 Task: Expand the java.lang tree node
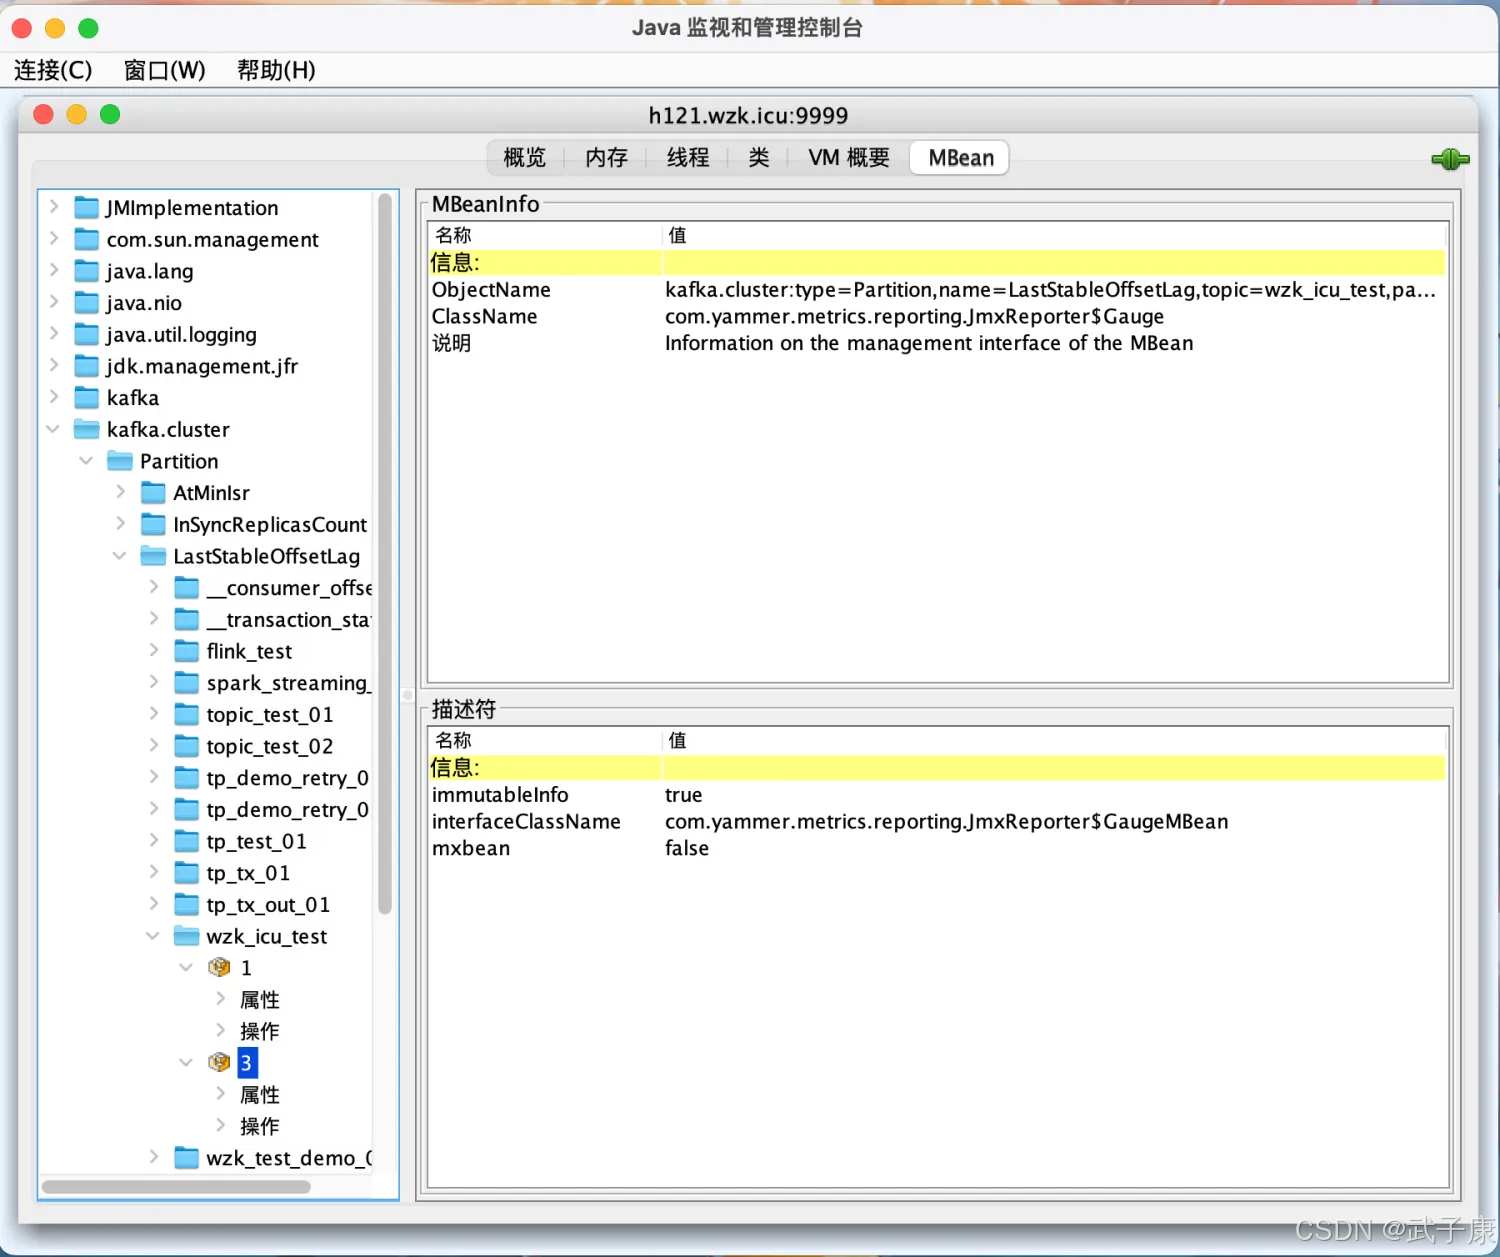(54, 270)
